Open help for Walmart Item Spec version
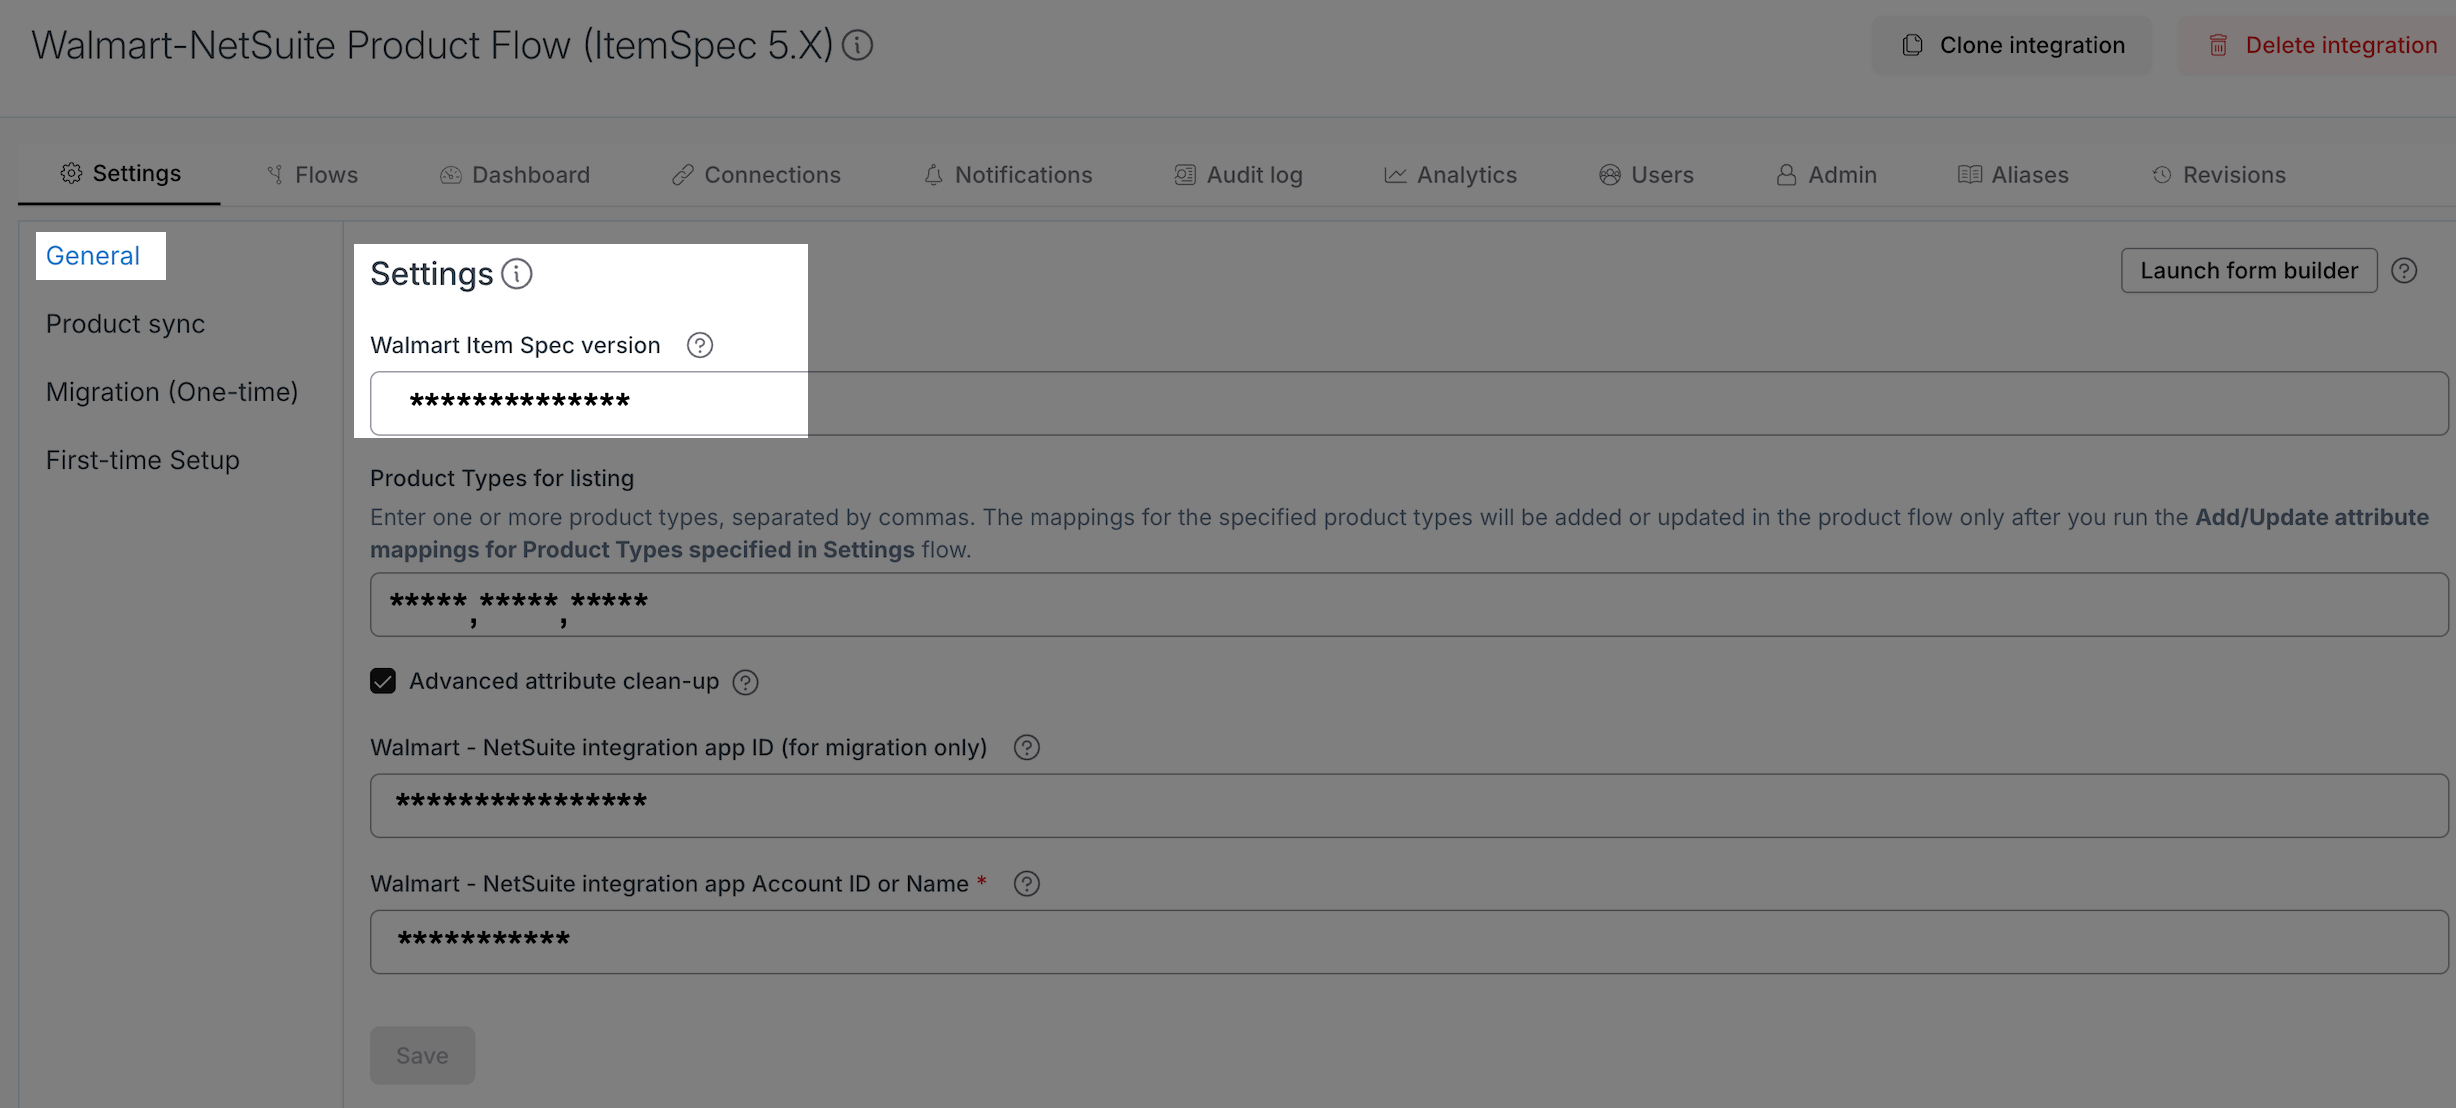 pos(700,345)
